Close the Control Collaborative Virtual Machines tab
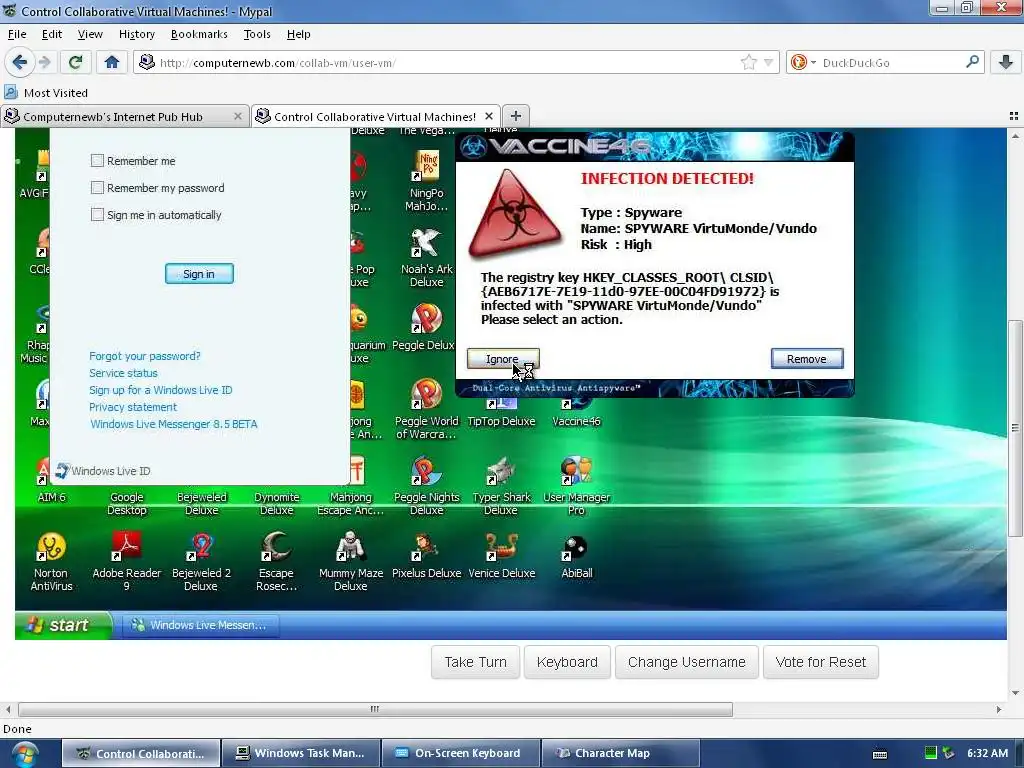The image size is (1024, 768). [488, 116]
